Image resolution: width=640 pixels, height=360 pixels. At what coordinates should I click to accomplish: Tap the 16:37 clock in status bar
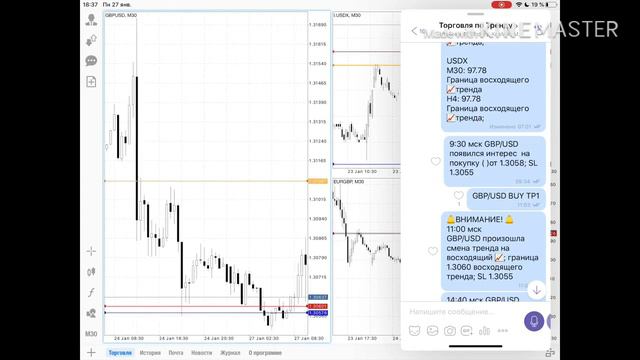click(90, 4)
